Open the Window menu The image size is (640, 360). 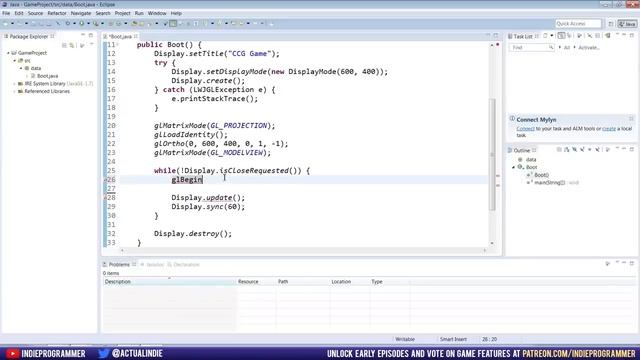[x=157, y=13]
